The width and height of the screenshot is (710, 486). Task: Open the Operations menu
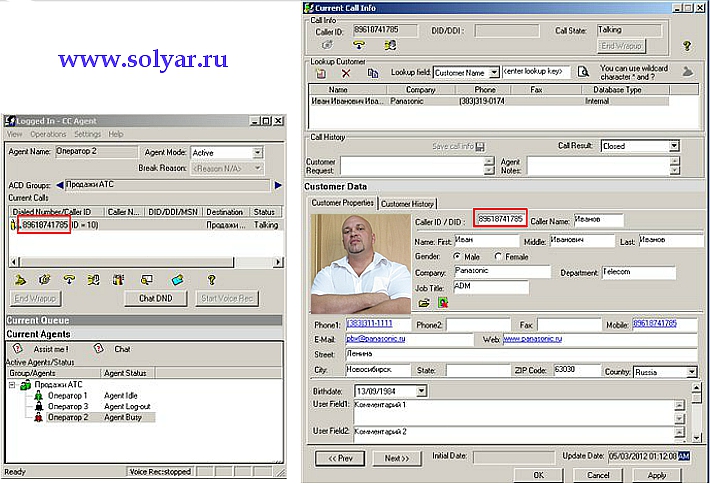[x=48, y=134]
